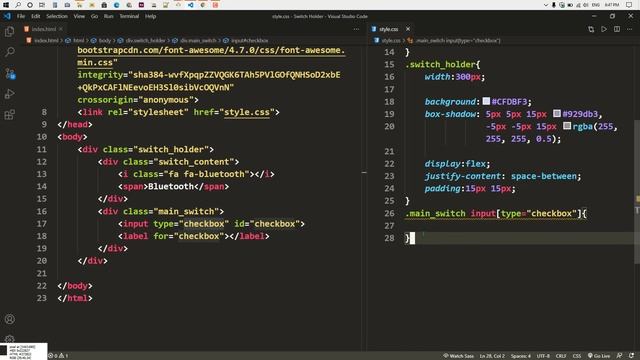Image resolution: width=640 pixels, height=360 pixels.
Task: Click the Open Changes icon in editor toolbar
Action: pos(591,29)
